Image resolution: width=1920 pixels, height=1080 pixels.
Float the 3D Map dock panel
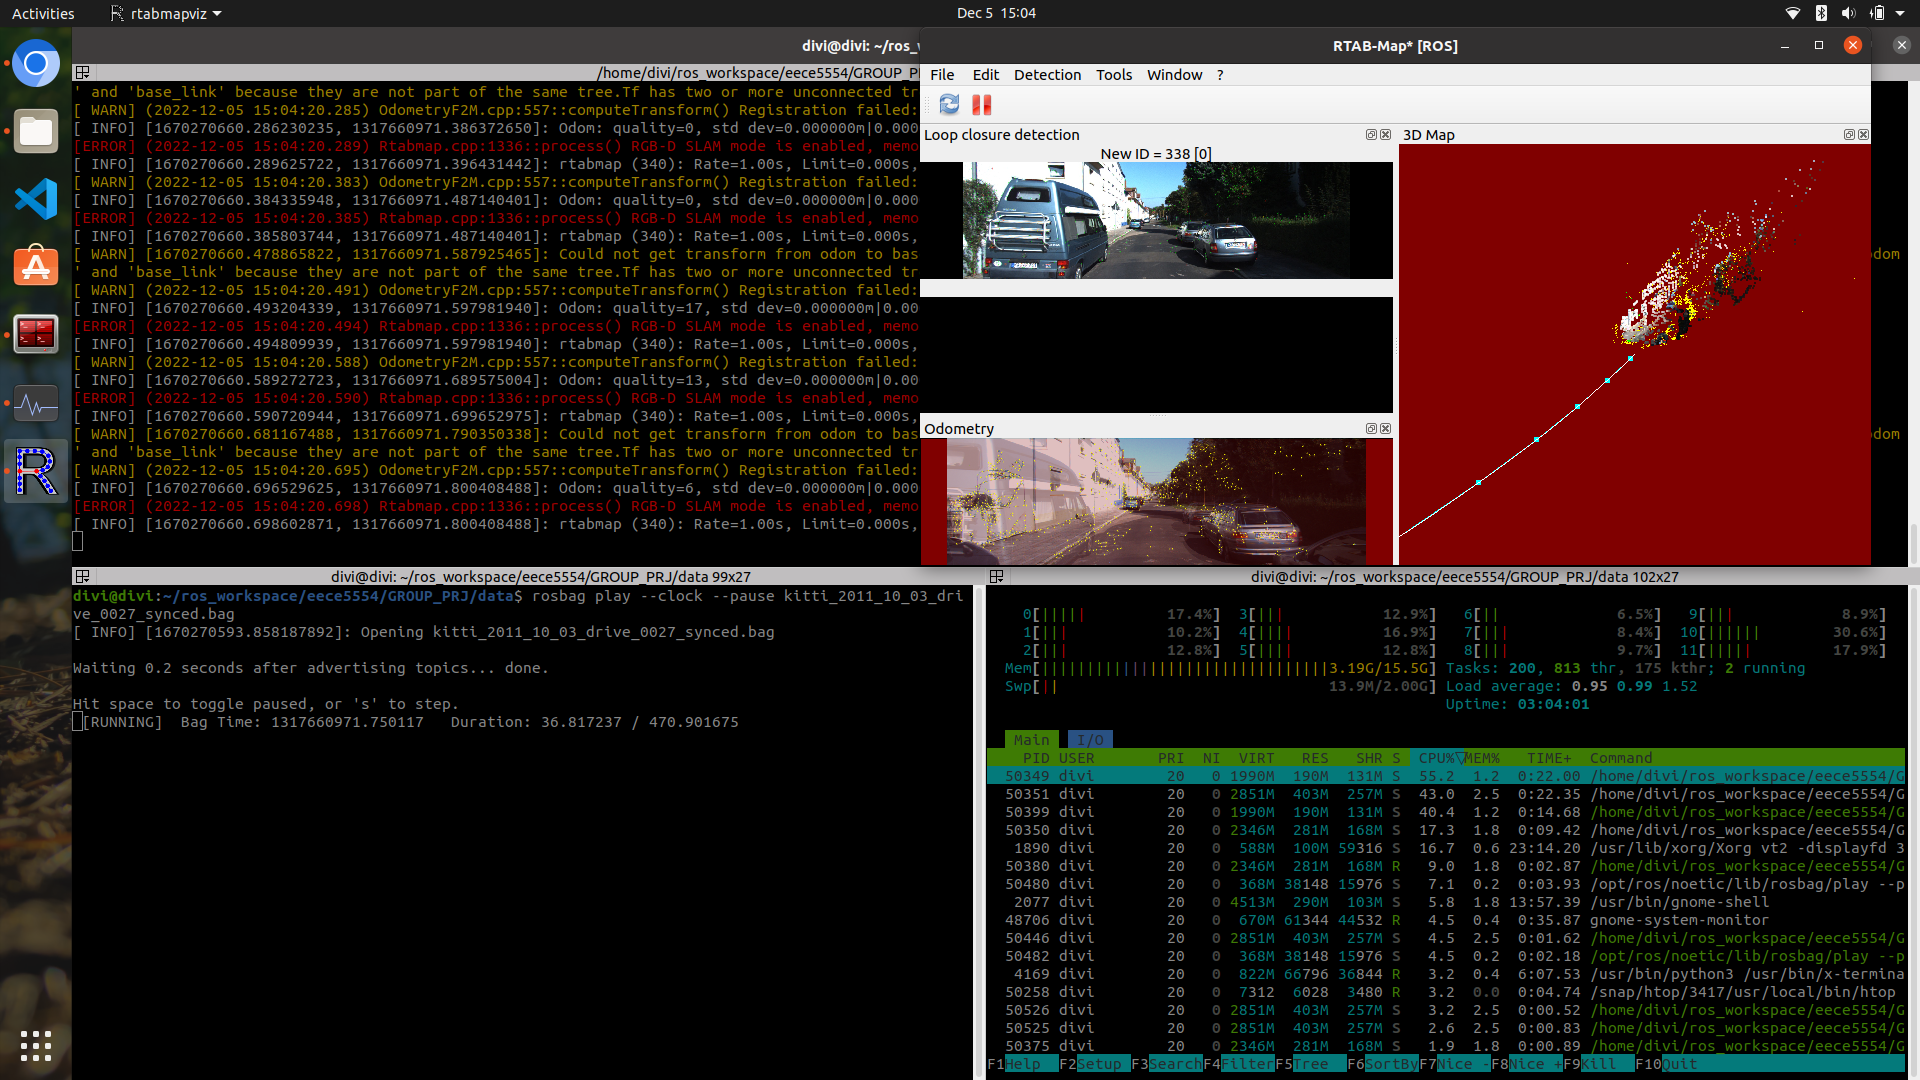point(1849,135)
